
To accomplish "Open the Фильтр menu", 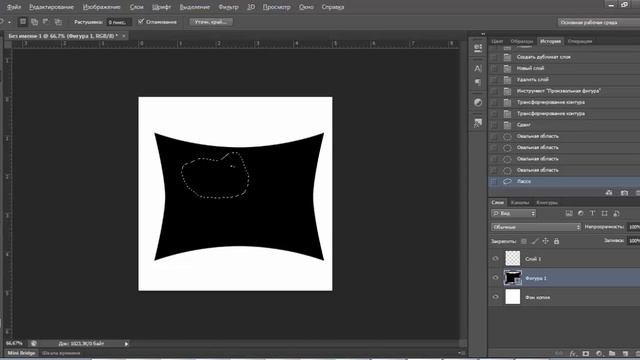I will point(228,7).
